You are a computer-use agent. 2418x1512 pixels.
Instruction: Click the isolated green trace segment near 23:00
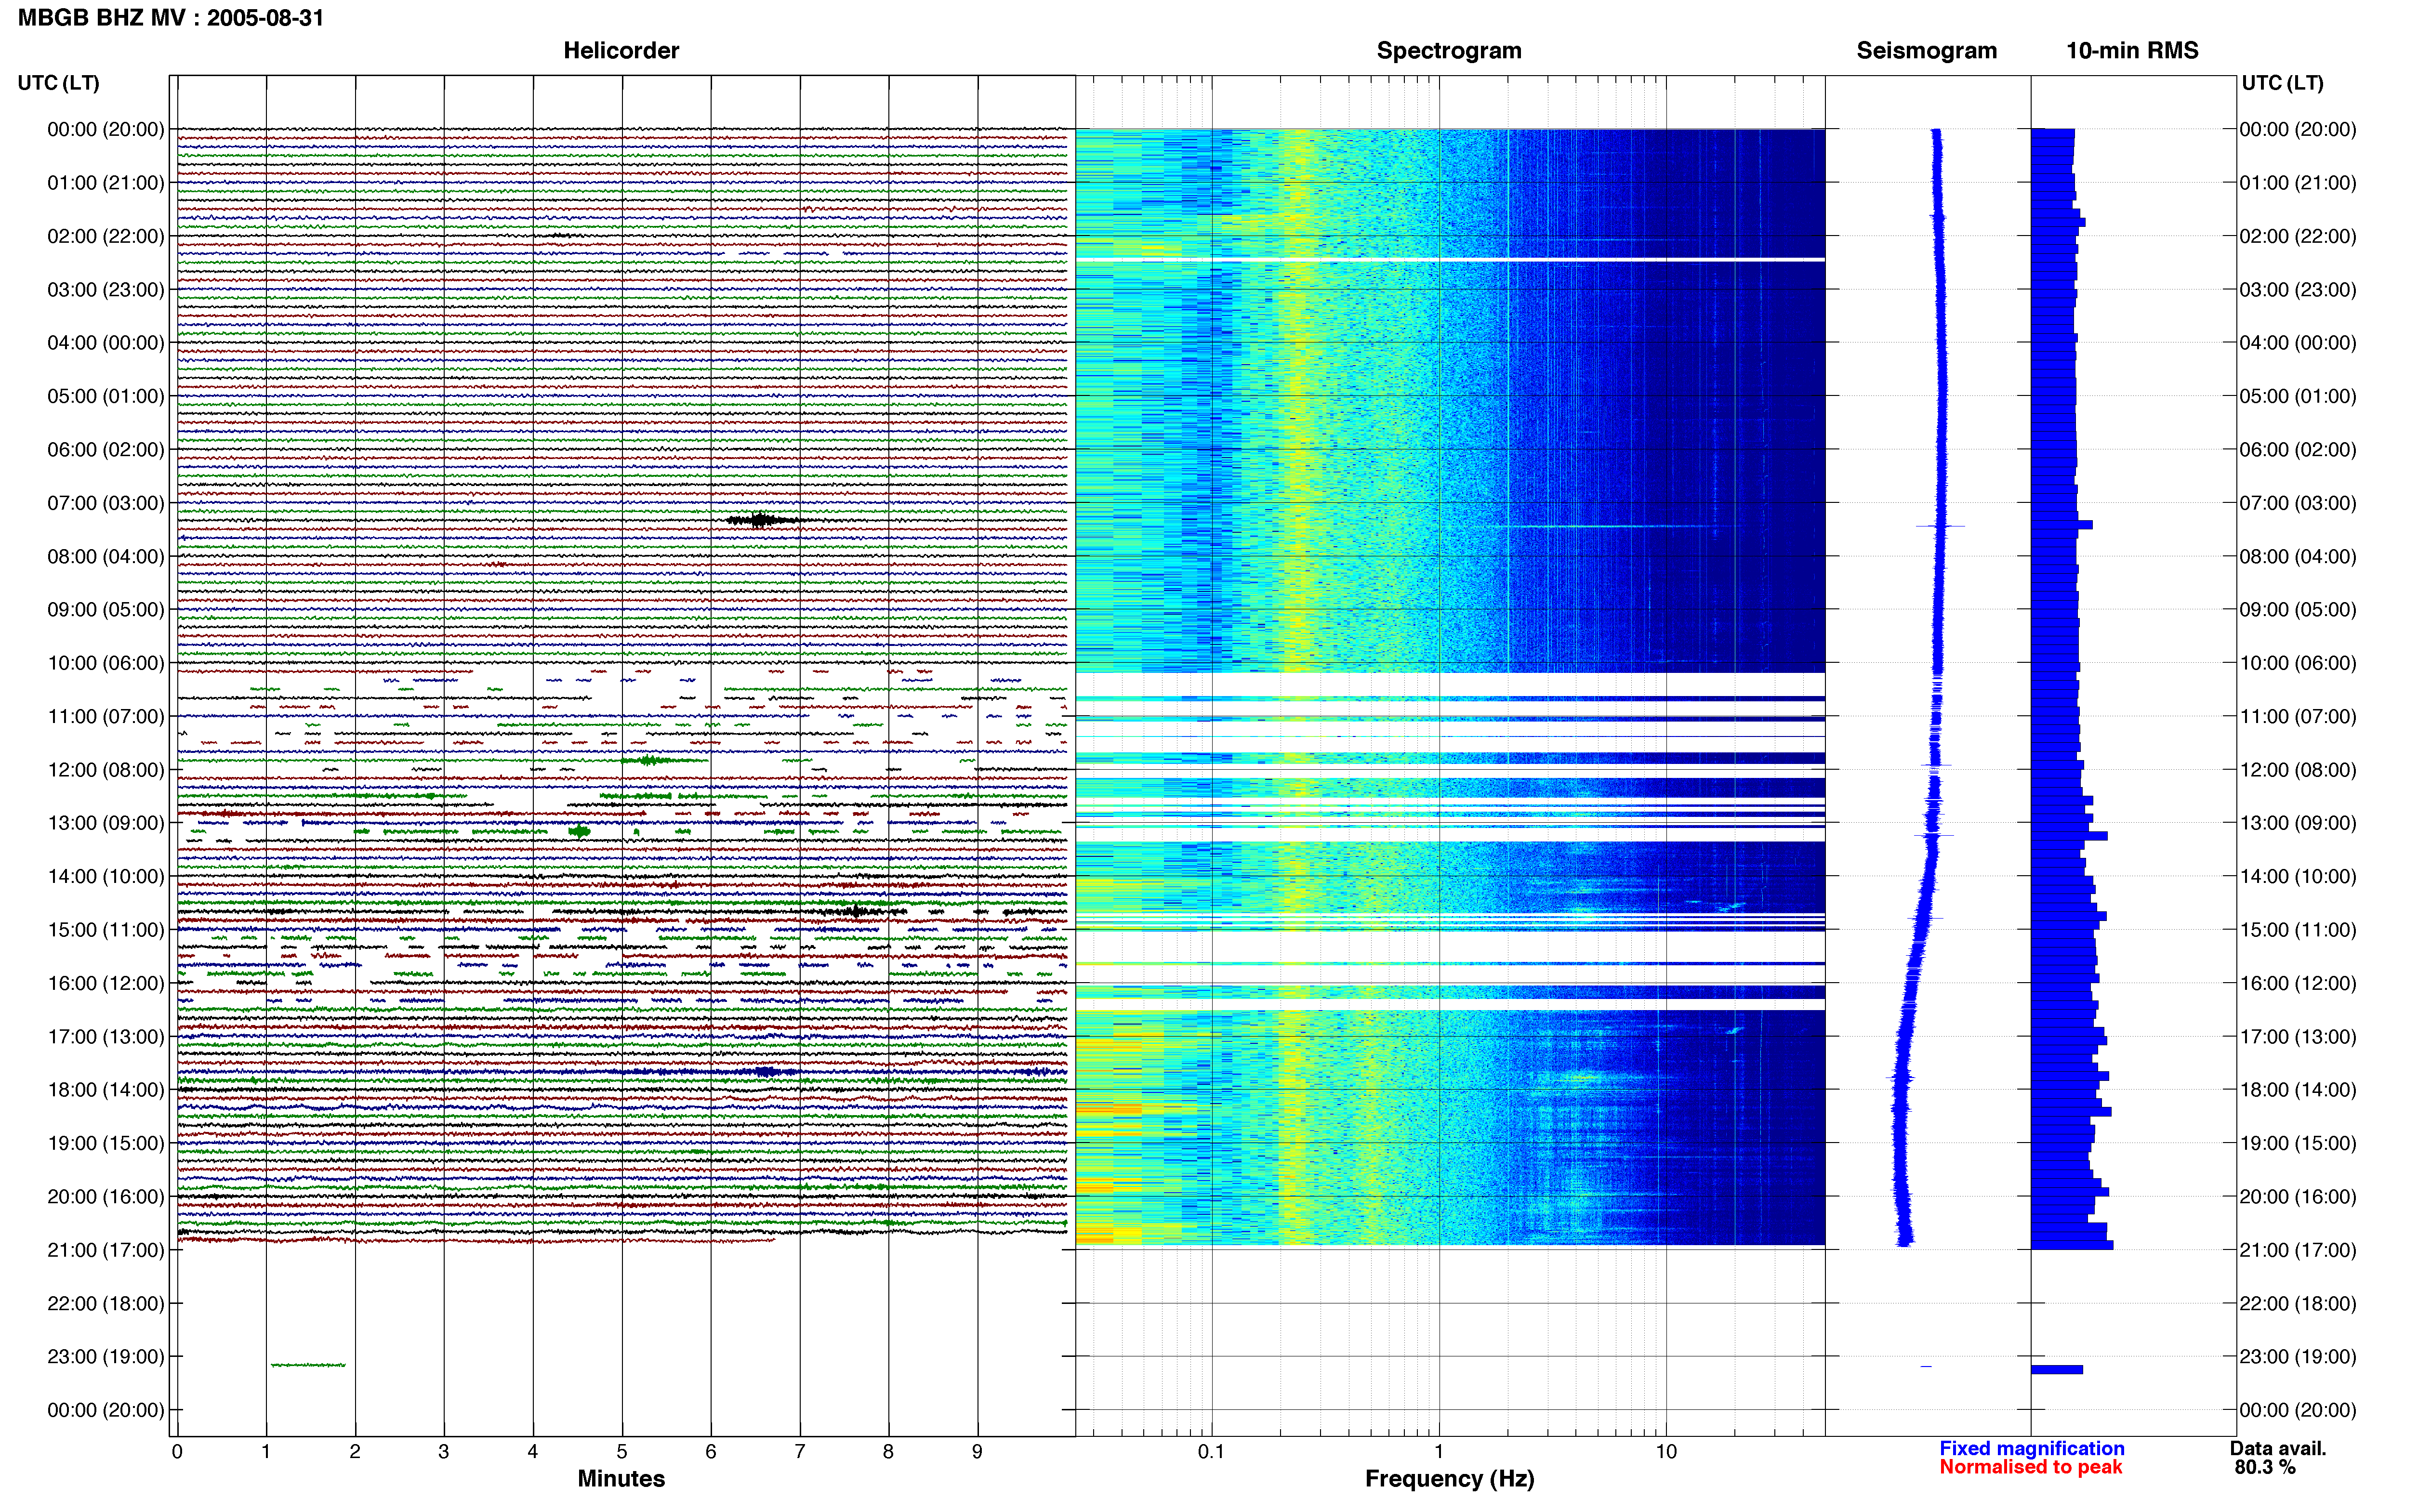[308, 1365]
